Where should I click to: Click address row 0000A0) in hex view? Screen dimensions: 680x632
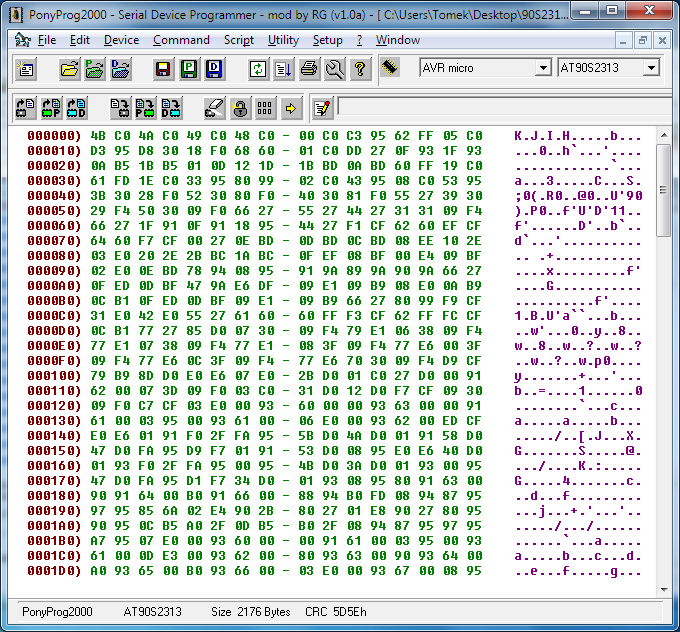(x=54, y=285)
